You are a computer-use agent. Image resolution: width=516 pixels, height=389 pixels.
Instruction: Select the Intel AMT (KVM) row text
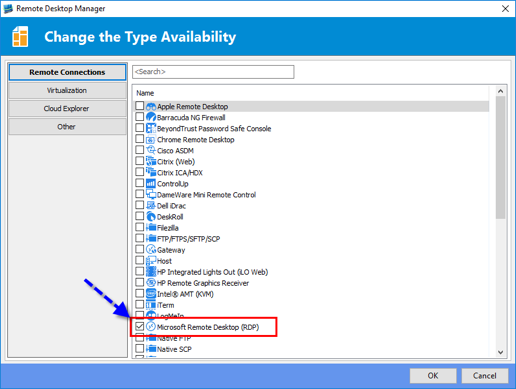185,294
